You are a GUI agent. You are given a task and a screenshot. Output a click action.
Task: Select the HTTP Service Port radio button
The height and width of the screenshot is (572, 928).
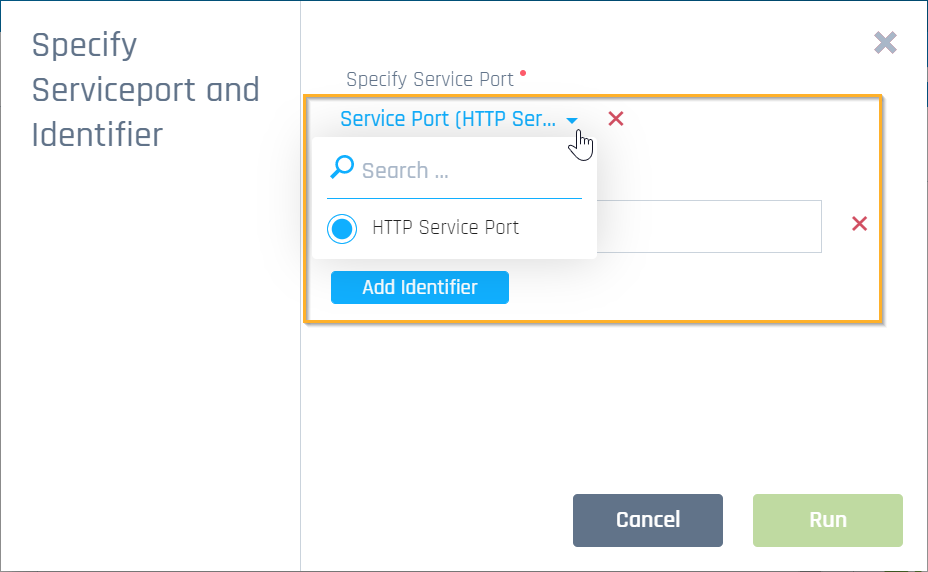pyautogui.click(x=342, y=228)
